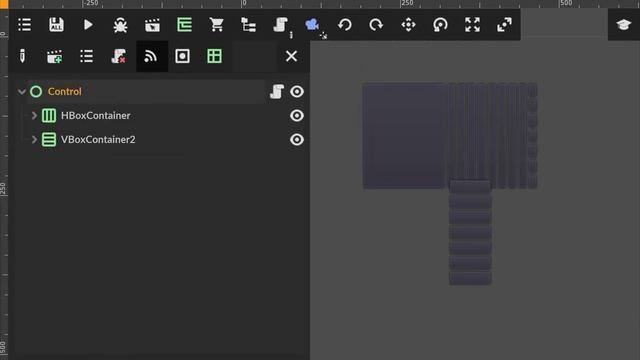The image size is (640, 360).
Task: Expand the HBoxContainer node
Action: point(34,116)
